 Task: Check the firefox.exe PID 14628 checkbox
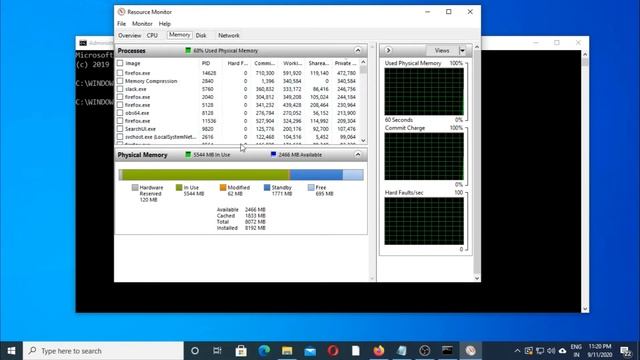pyautogui.click(x=120, y=73)
